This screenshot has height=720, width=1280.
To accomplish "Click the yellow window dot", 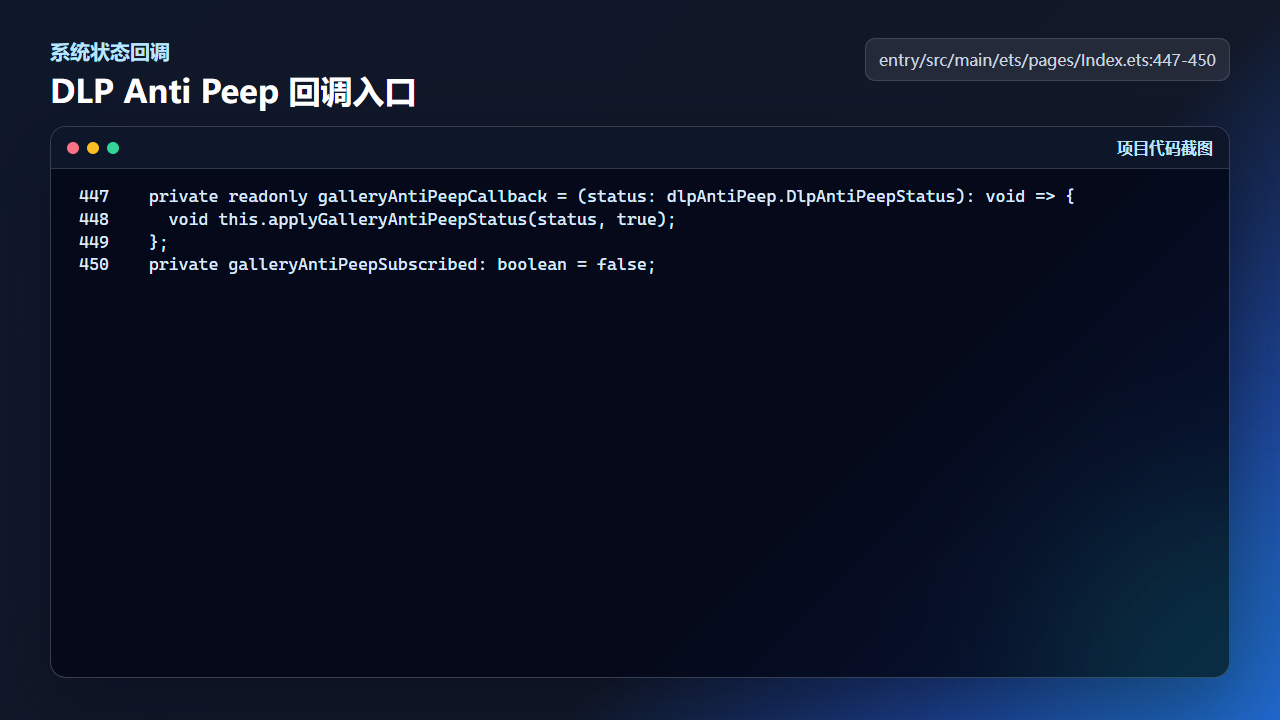I will click(93, 148).
